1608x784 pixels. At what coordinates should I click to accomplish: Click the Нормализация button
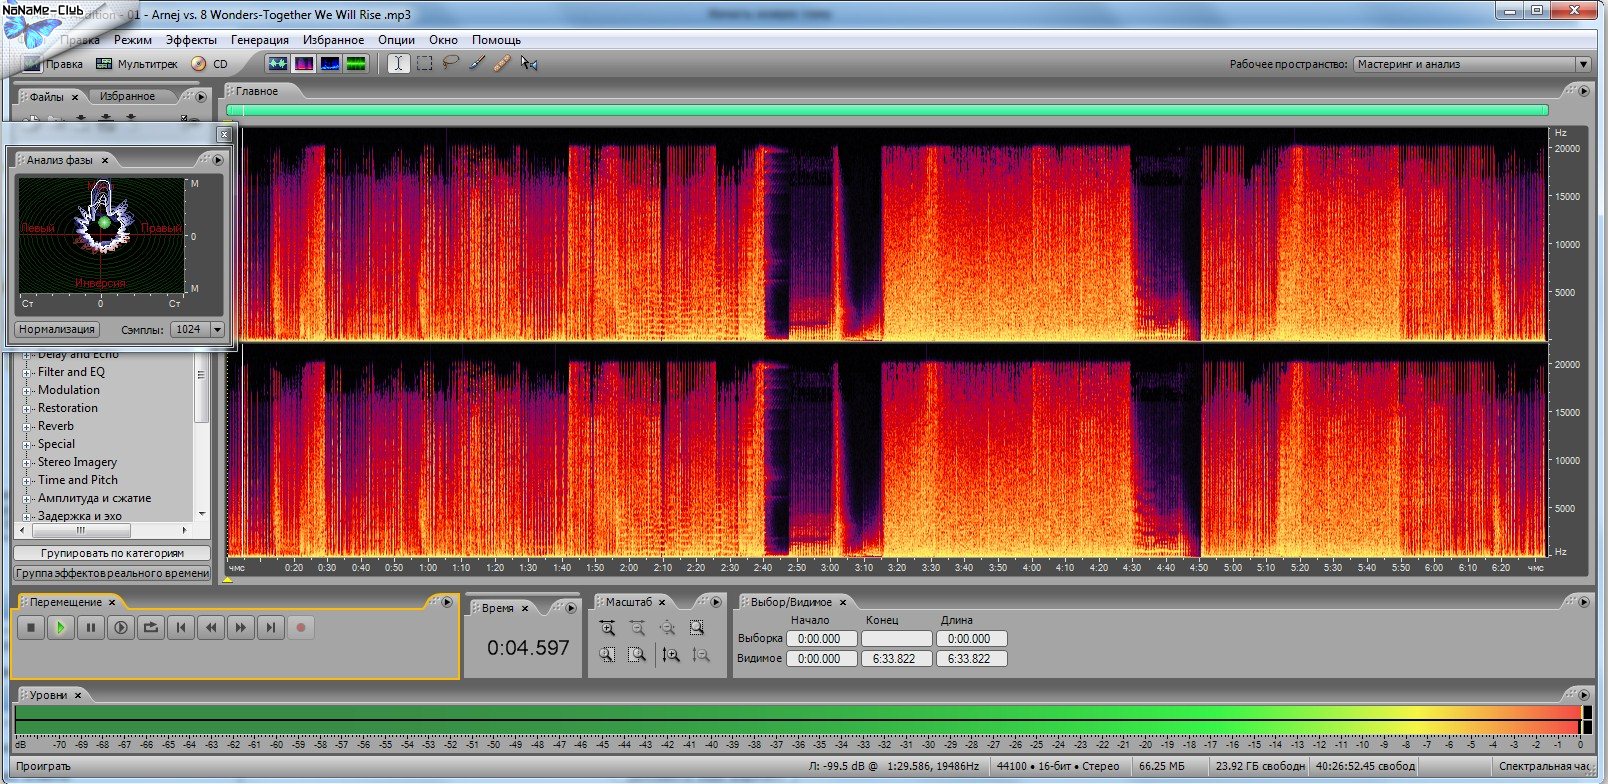pyautogui.click(x=57, y=329)
